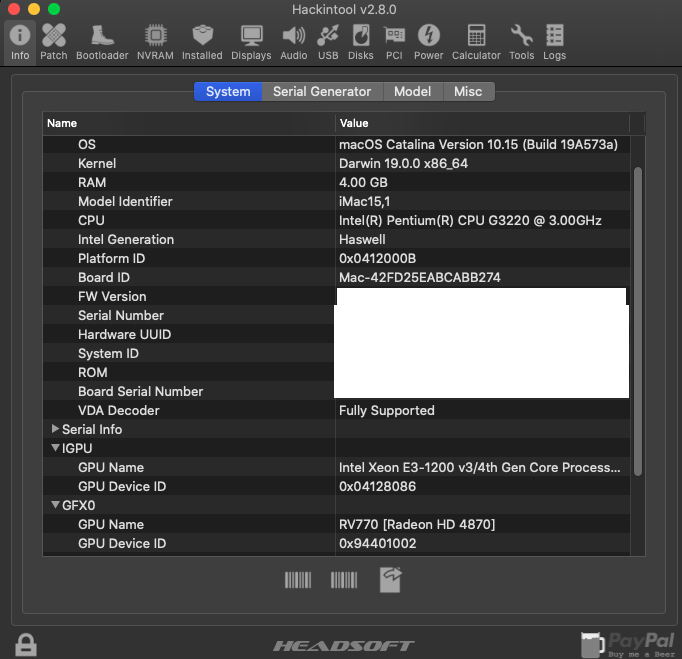Click the Value column header
This screenshot has height=659, width=682.
[482, 123]
